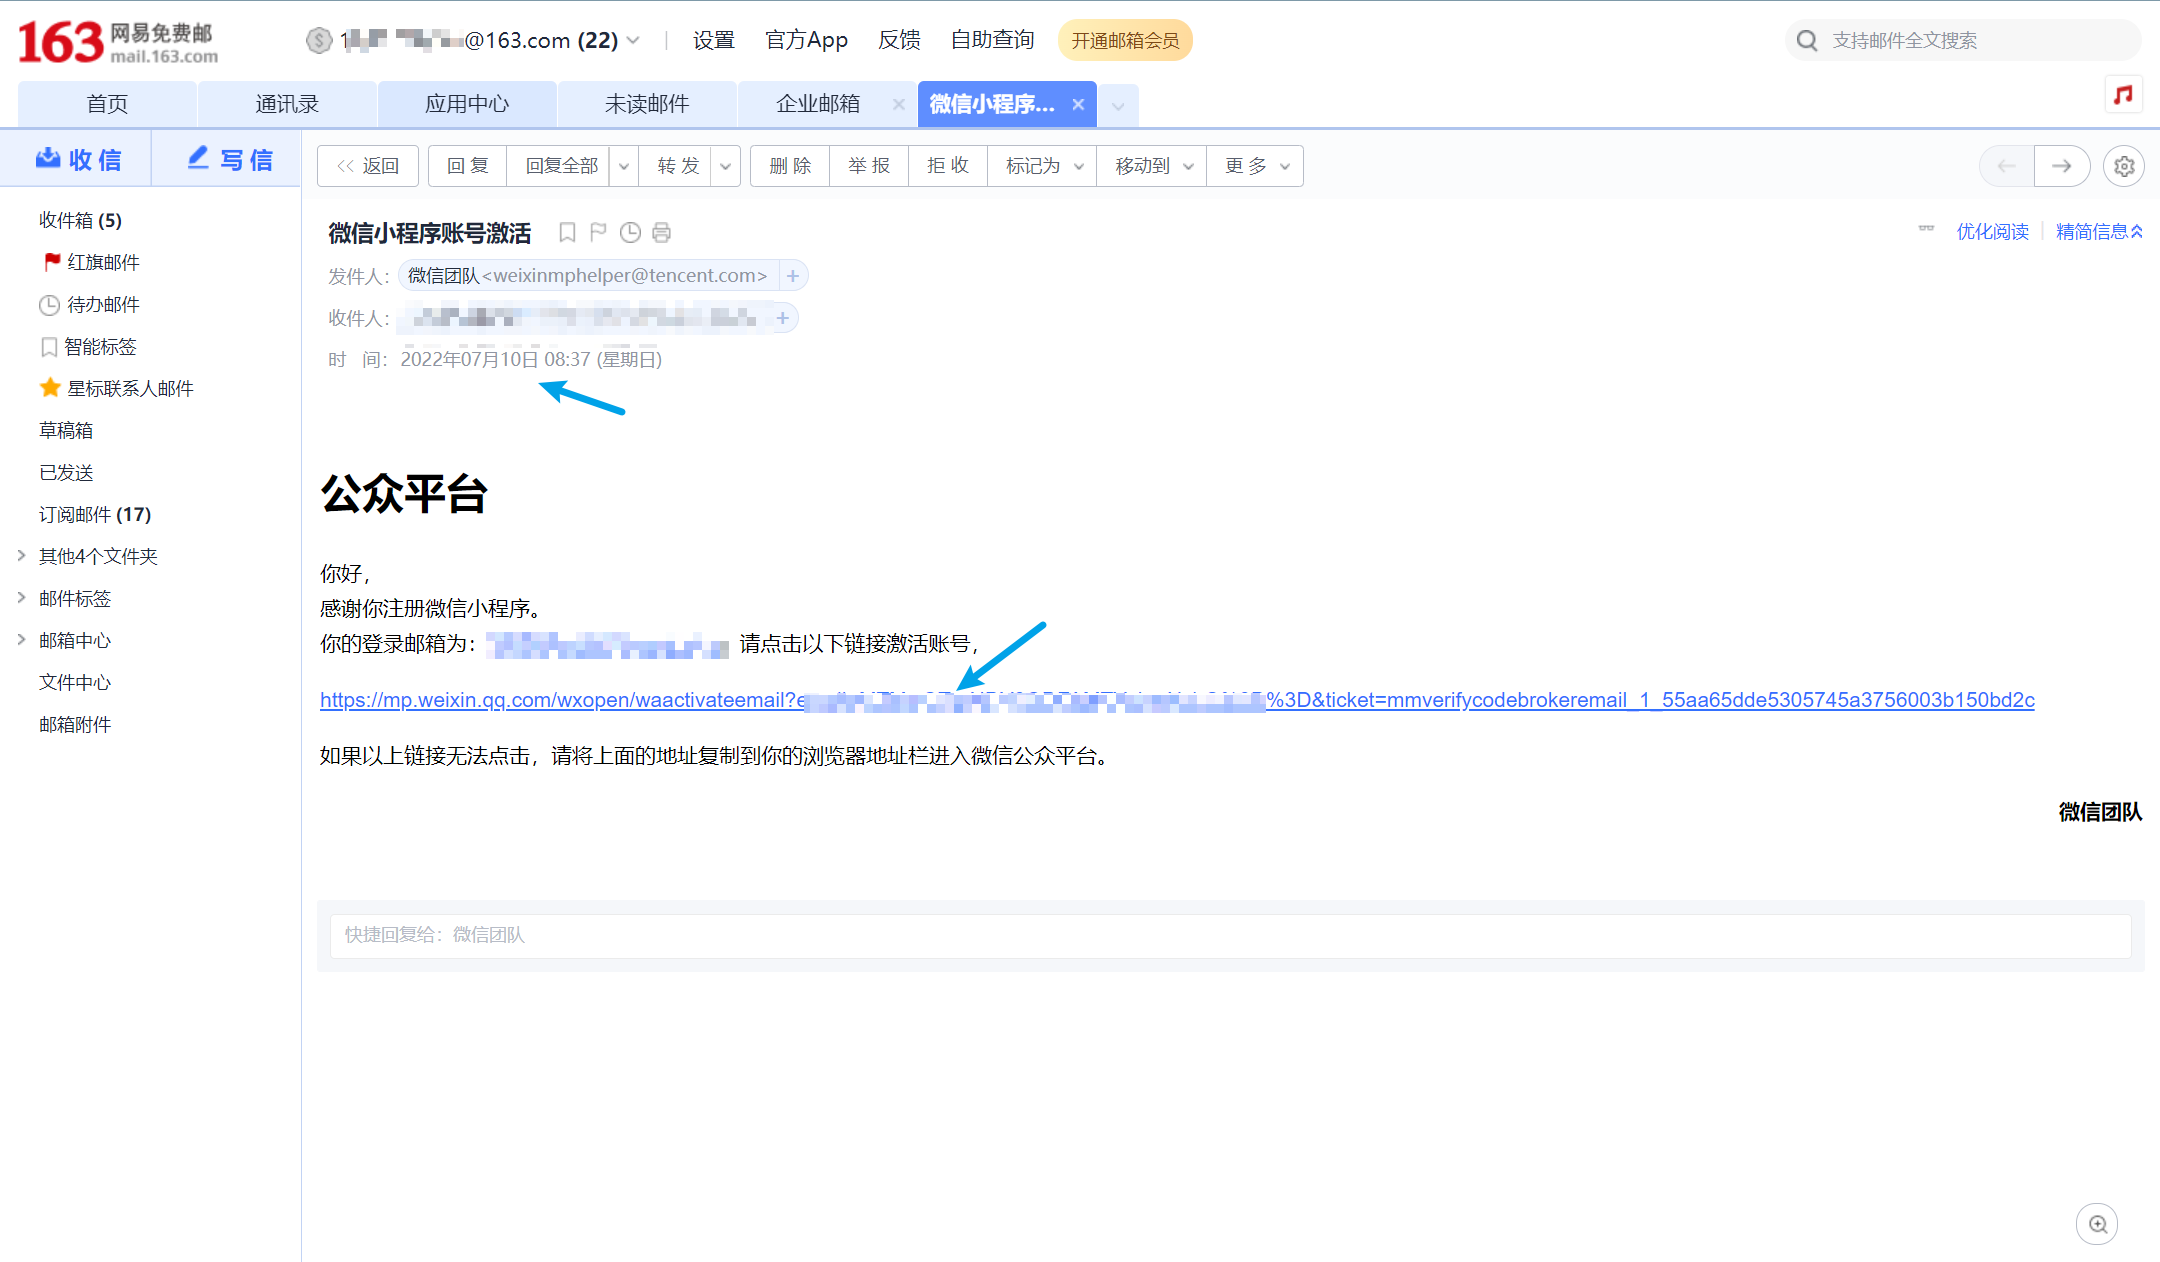Click 收信 button

(77, 160)
